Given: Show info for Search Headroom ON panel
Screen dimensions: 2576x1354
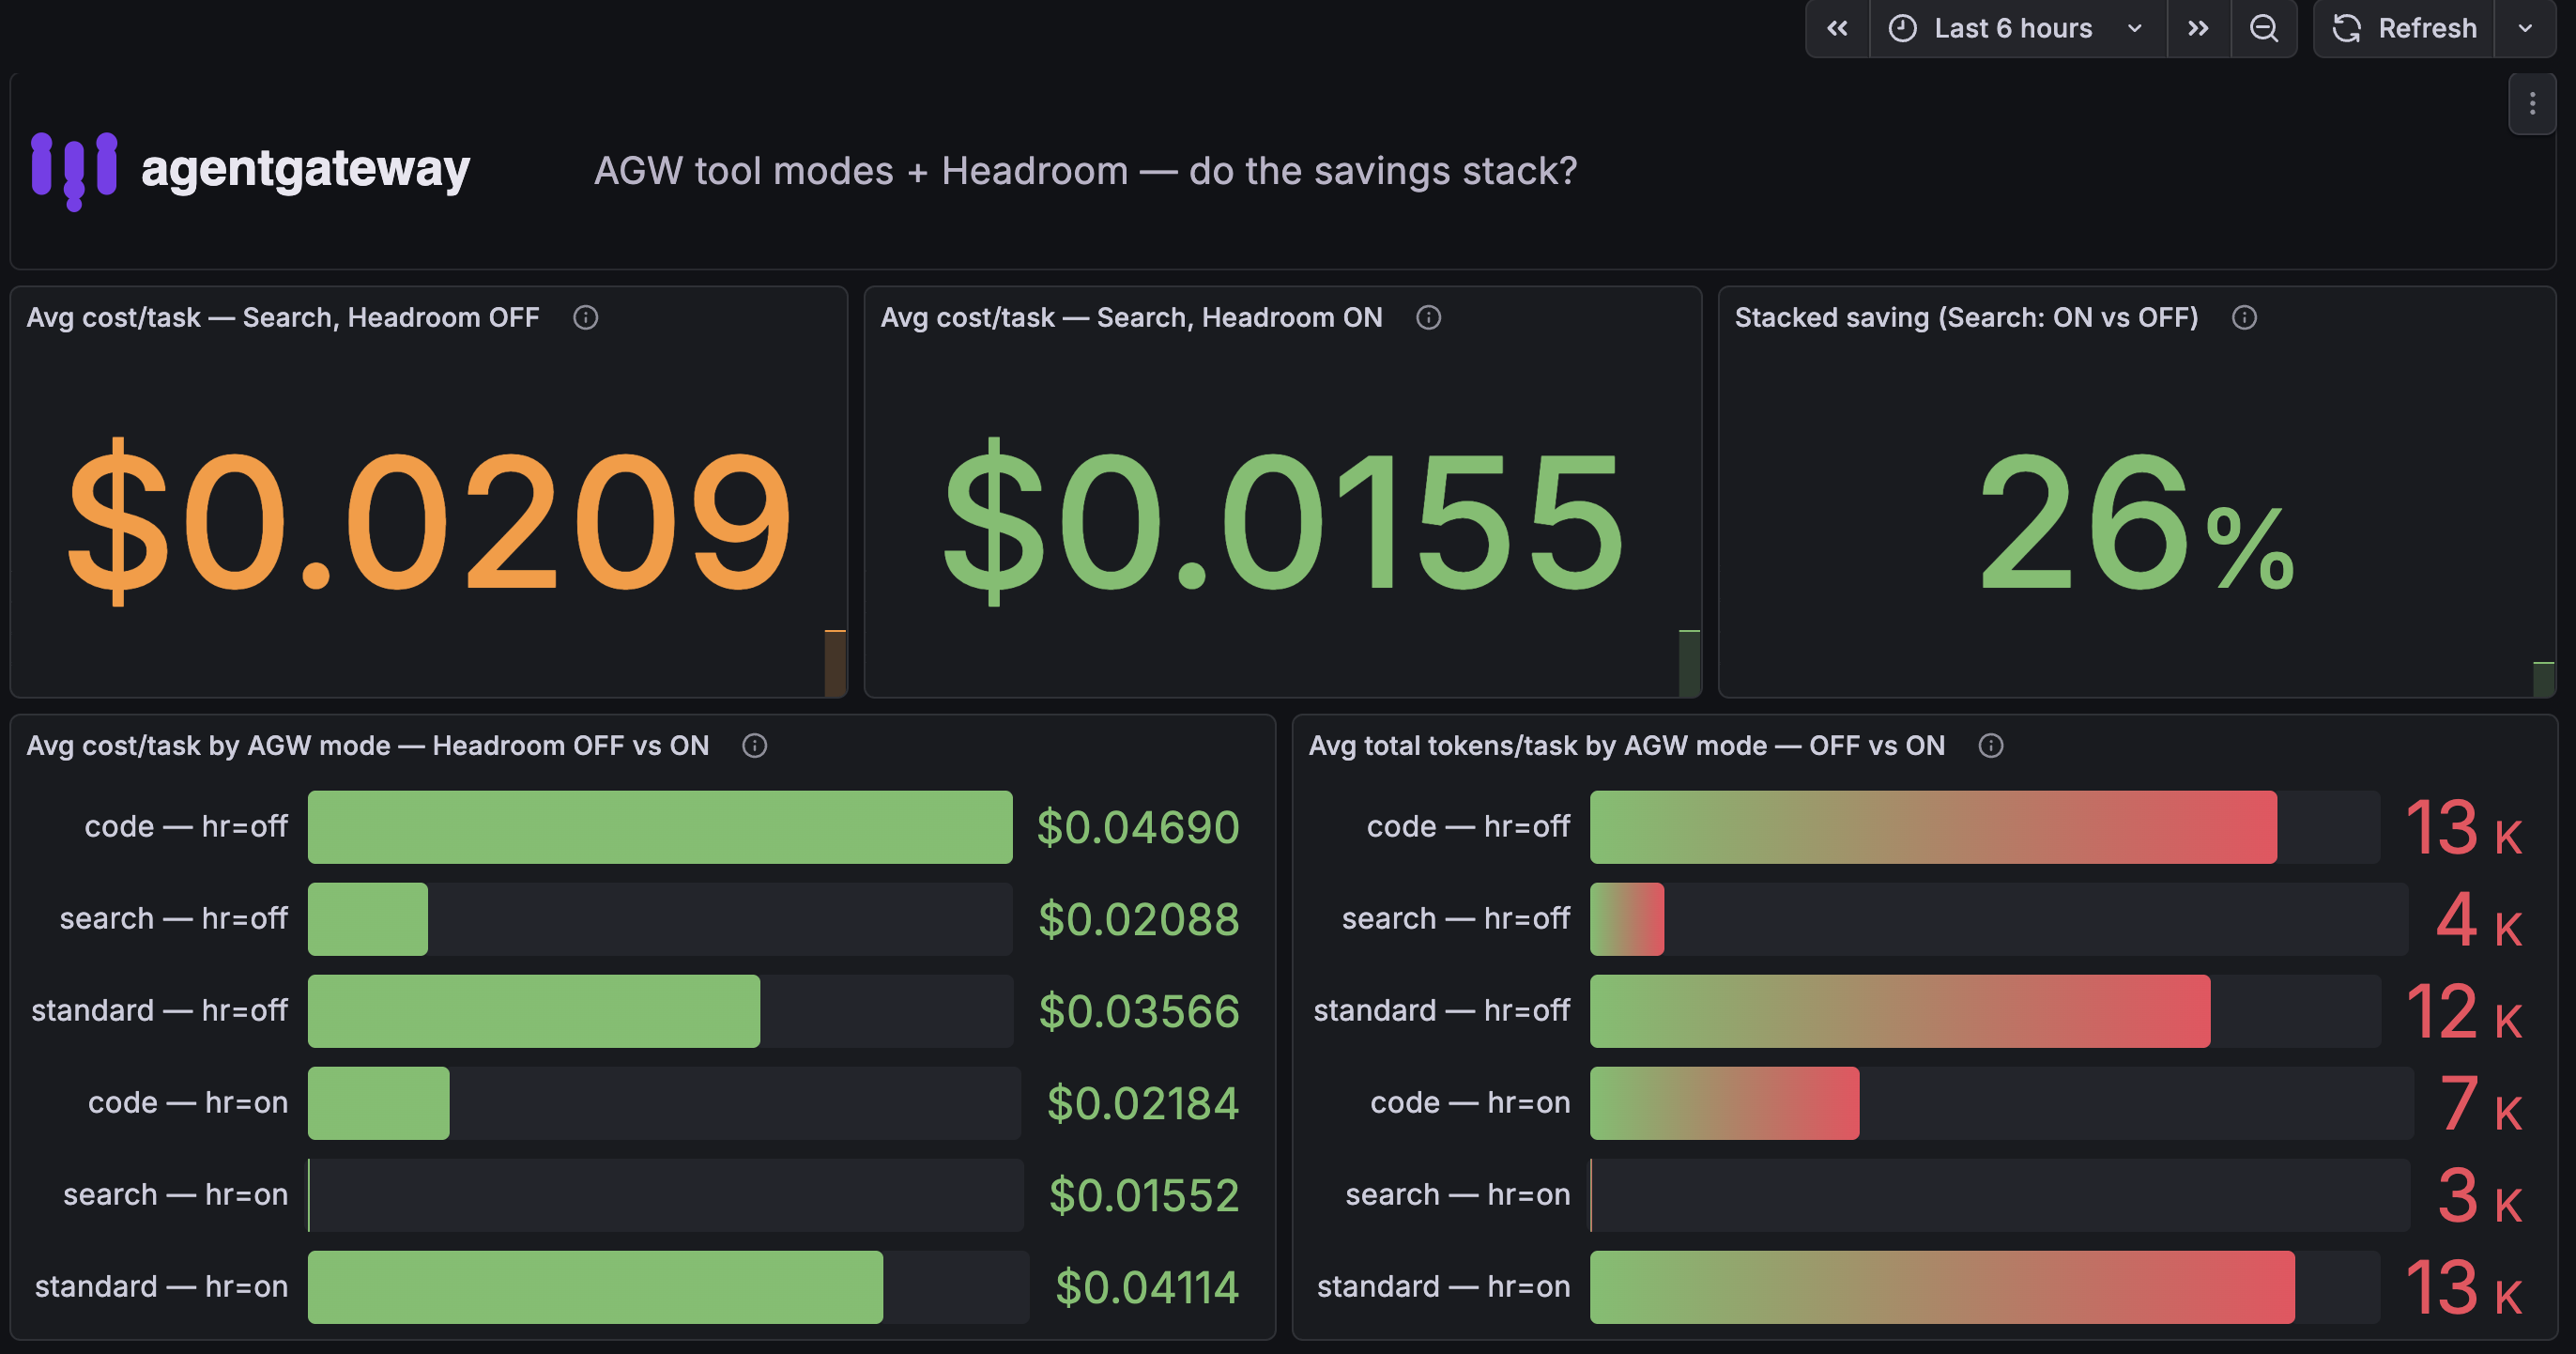Looking at the screenshot, I should click(1428, 318).
